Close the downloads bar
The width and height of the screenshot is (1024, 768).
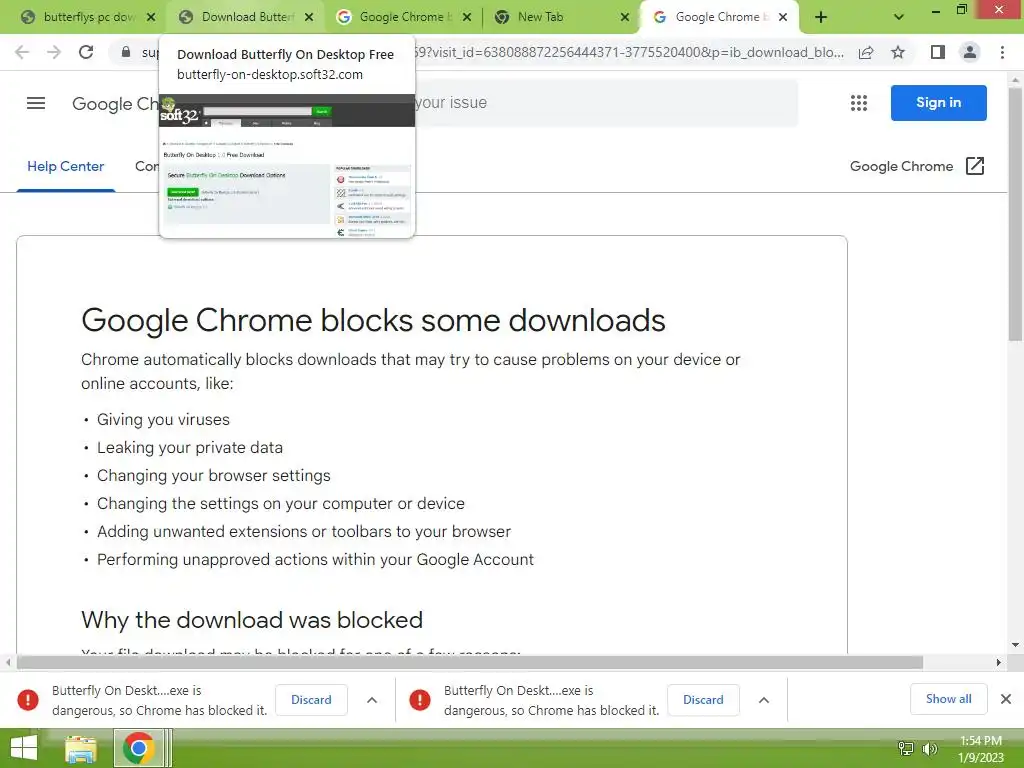click(1006, 699)
